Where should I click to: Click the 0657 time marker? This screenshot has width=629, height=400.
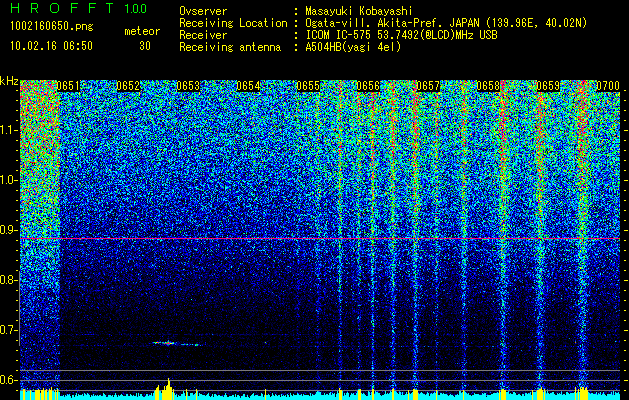[428, 86]
